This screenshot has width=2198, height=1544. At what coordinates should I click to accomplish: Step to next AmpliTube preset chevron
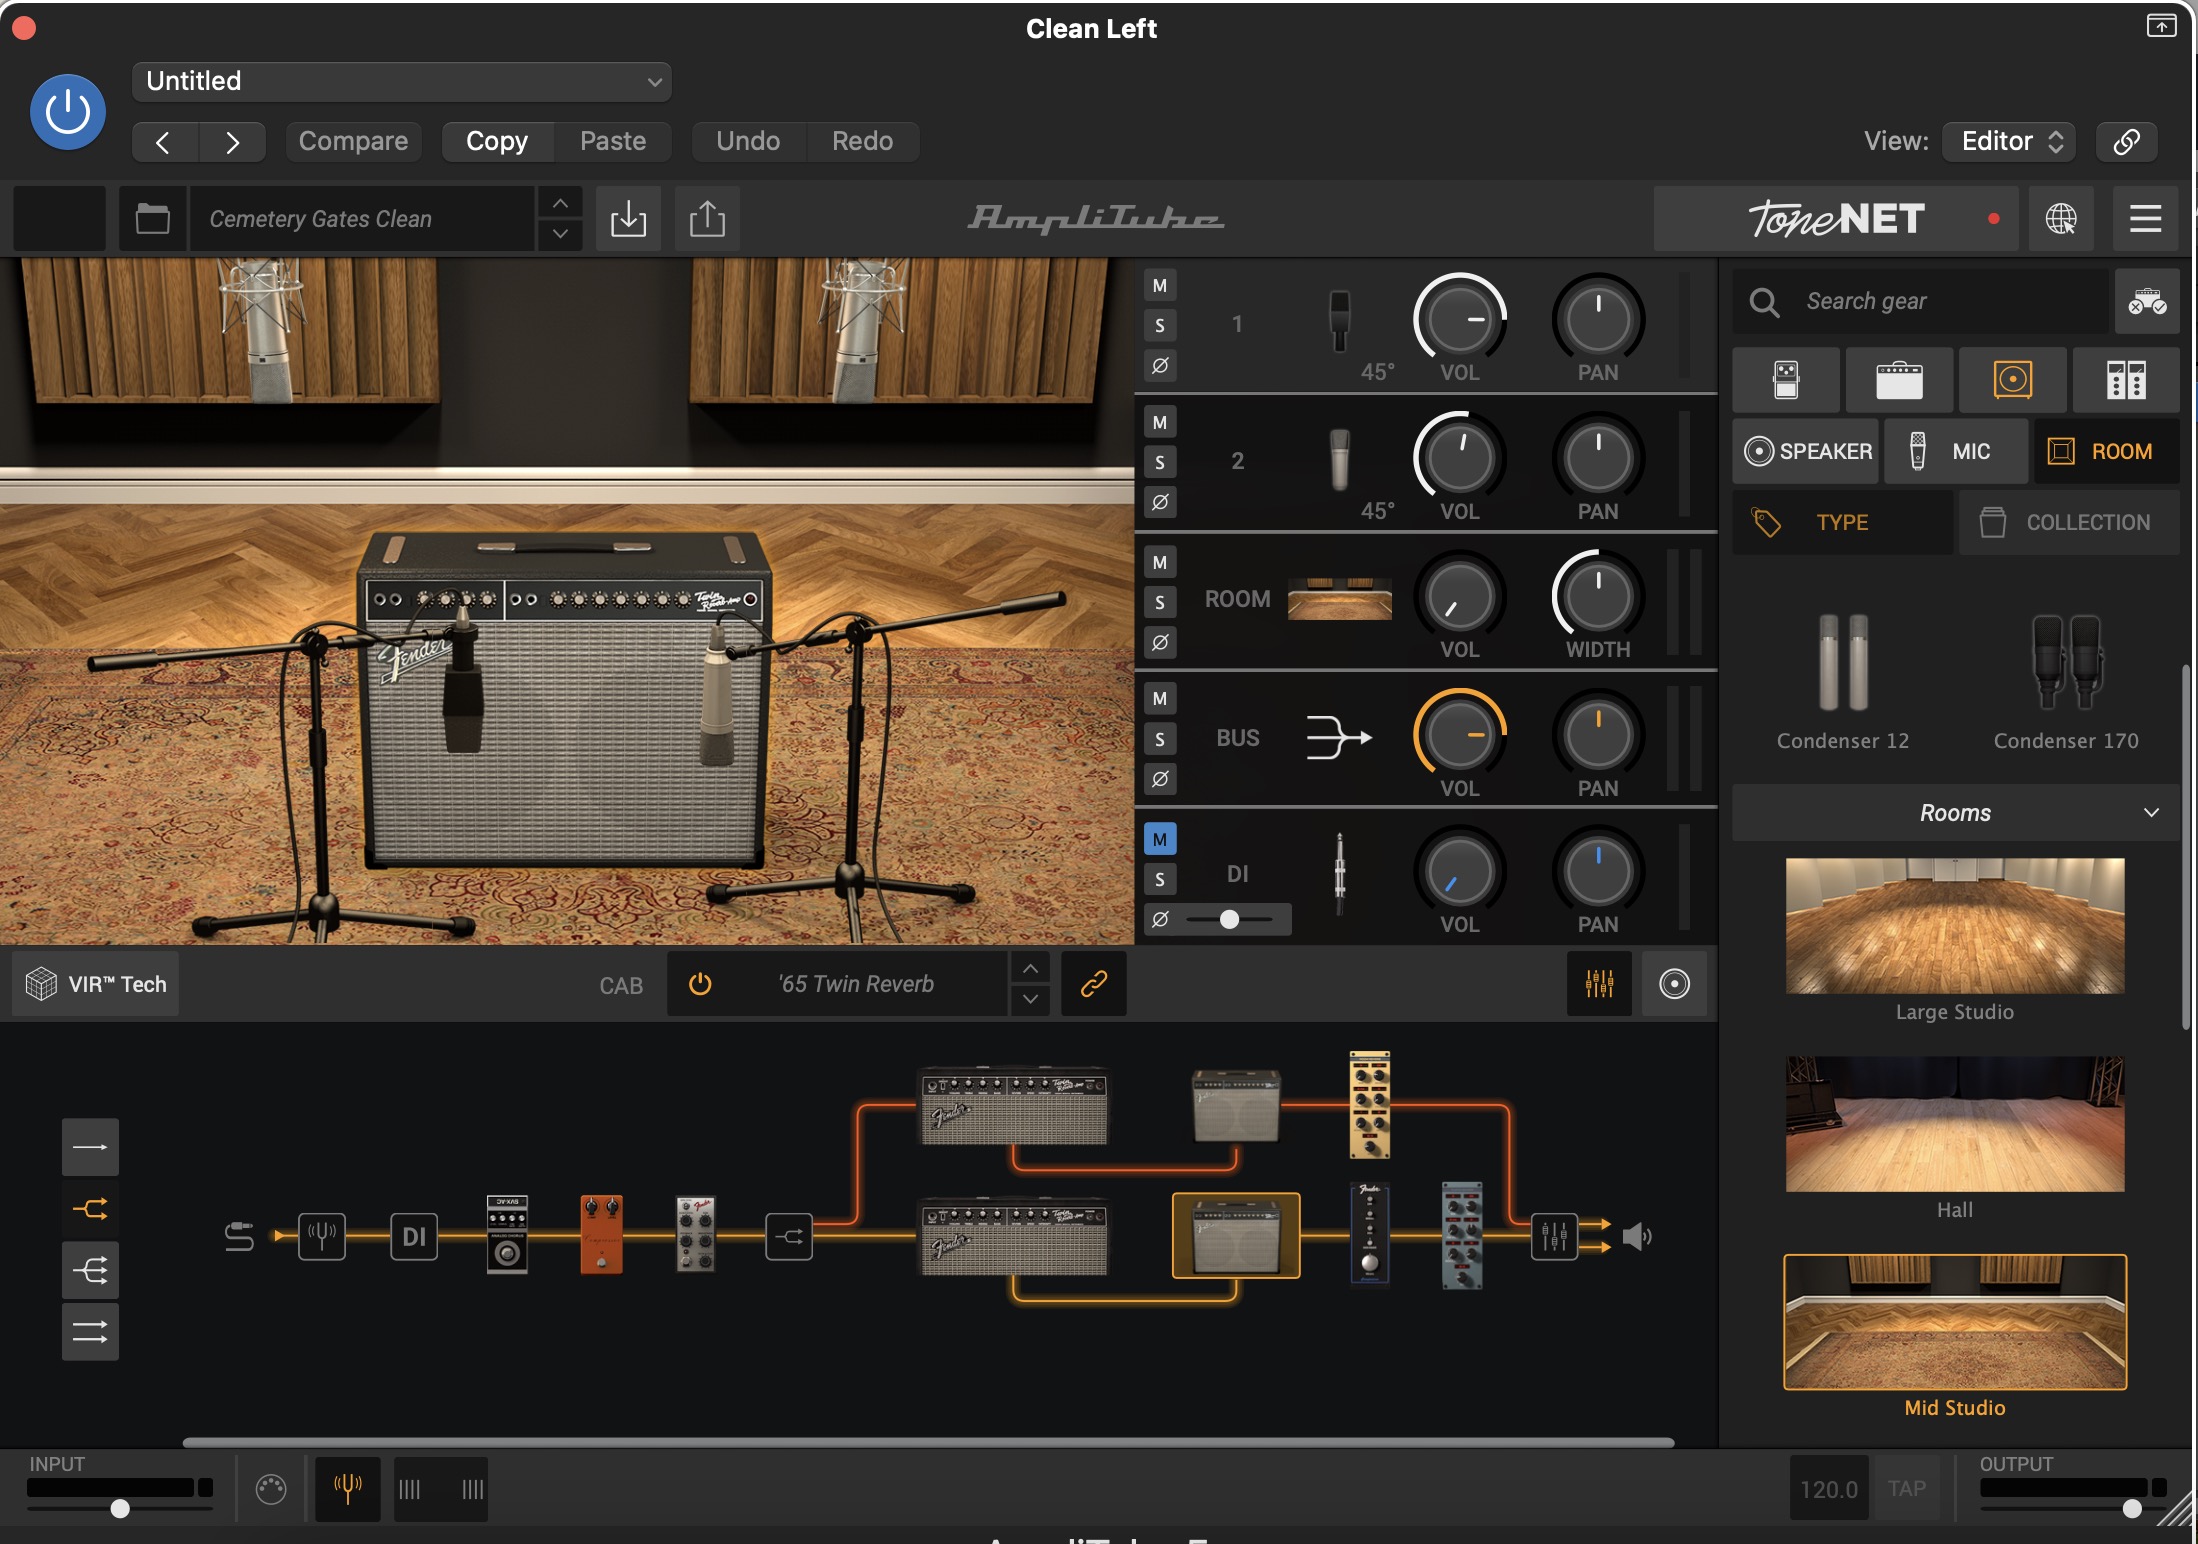click(x=560, y=234)
